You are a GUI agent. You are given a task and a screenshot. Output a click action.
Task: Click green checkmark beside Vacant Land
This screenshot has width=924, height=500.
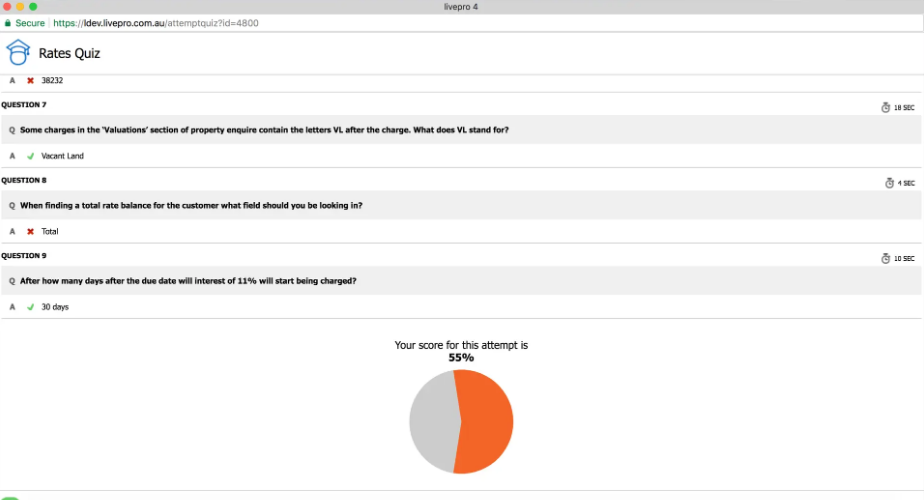click(30, 156)
